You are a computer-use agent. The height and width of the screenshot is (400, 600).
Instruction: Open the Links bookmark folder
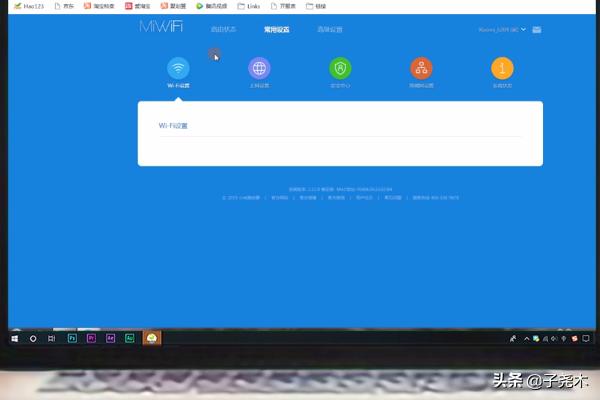[x=249, y=6]
